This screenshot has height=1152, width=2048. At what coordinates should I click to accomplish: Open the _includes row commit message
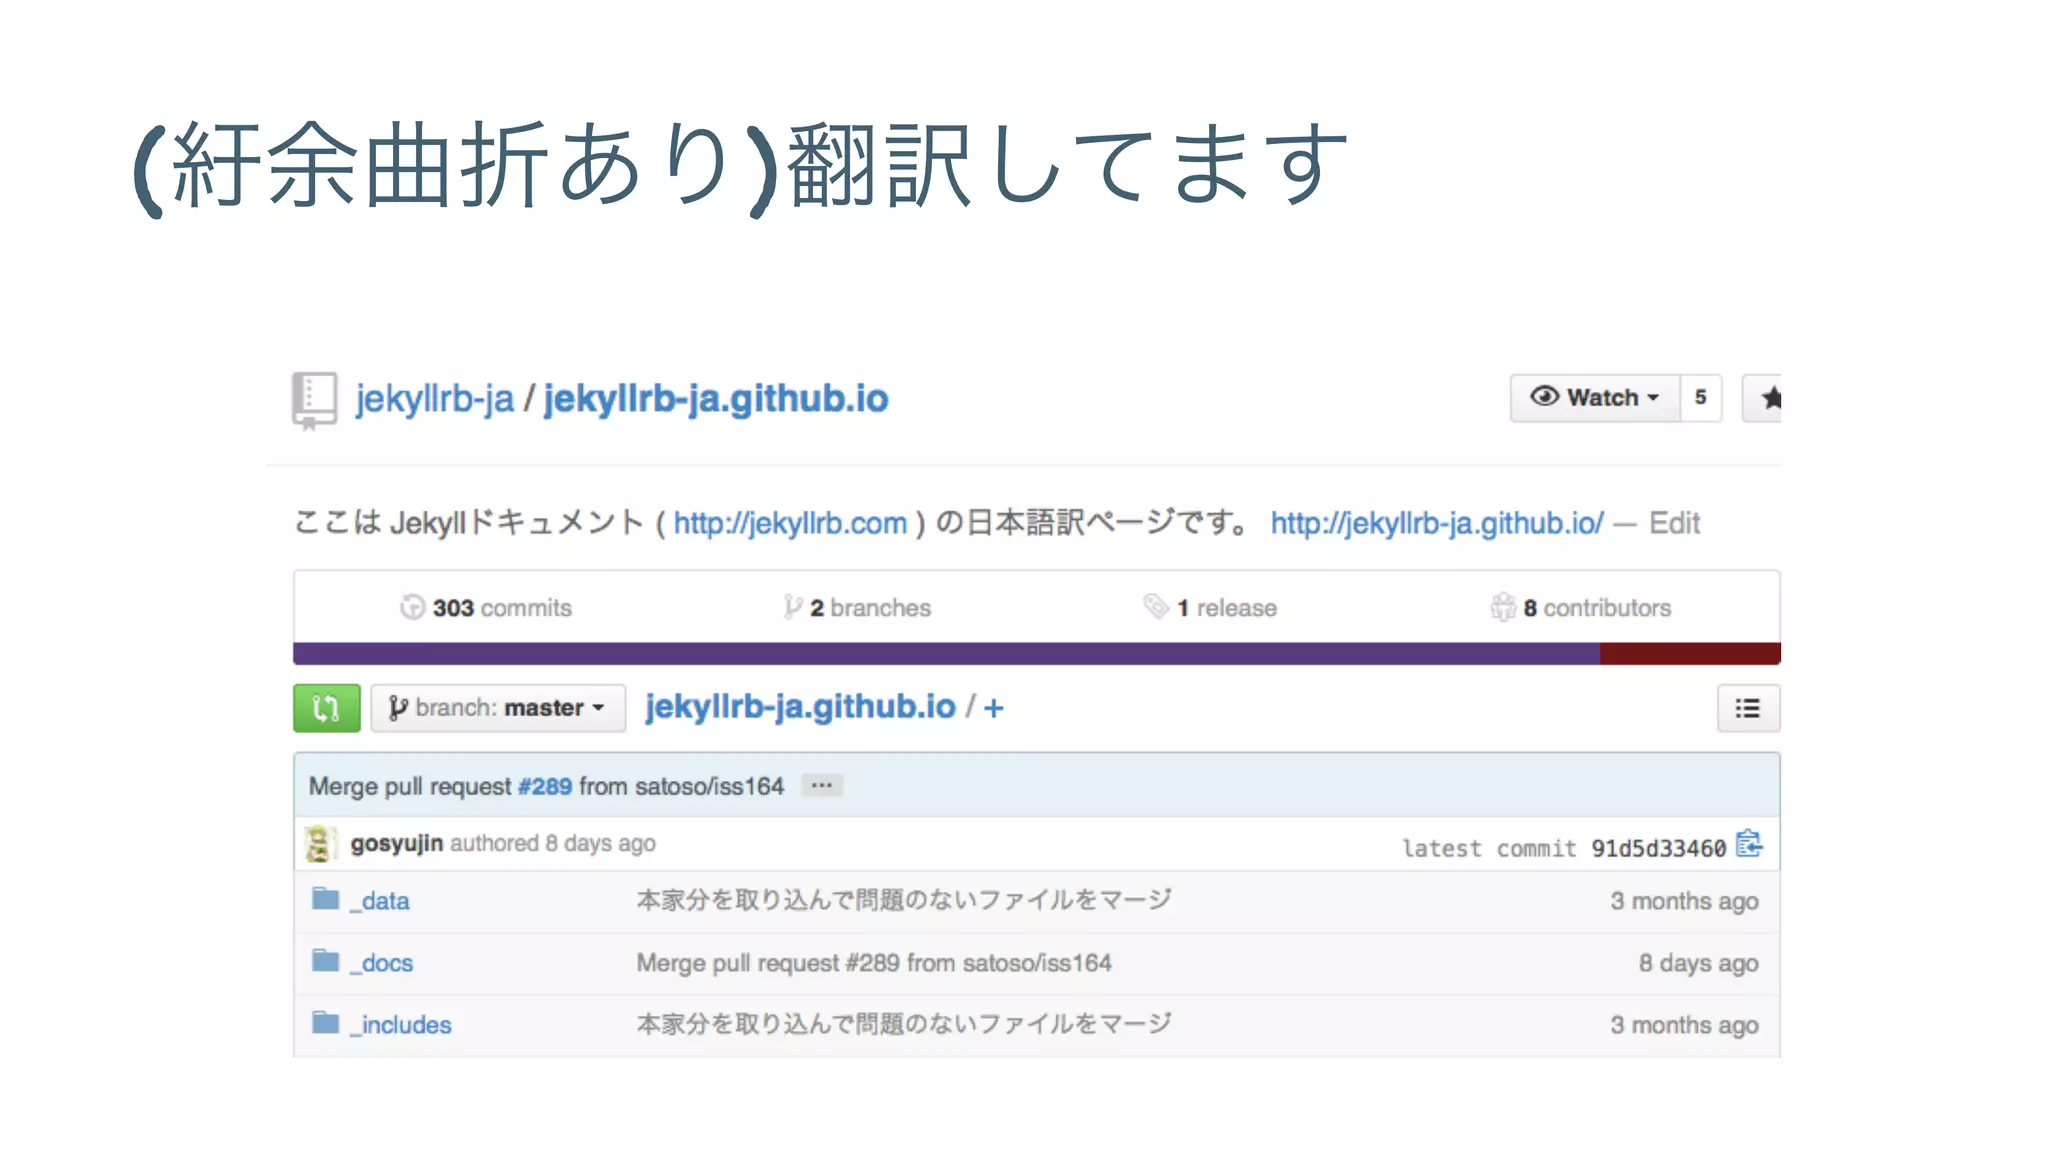click(x=904, y=1024)
